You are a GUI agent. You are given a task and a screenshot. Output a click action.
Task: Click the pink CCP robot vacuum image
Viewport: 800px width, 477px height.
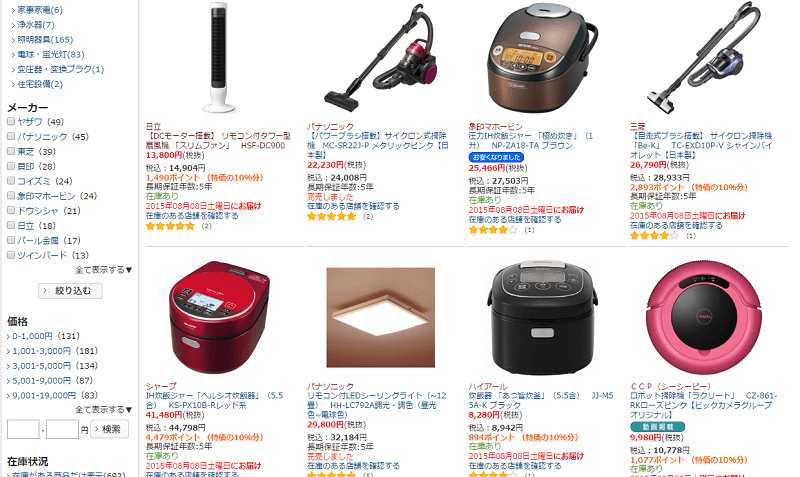(x=703, y=317)
